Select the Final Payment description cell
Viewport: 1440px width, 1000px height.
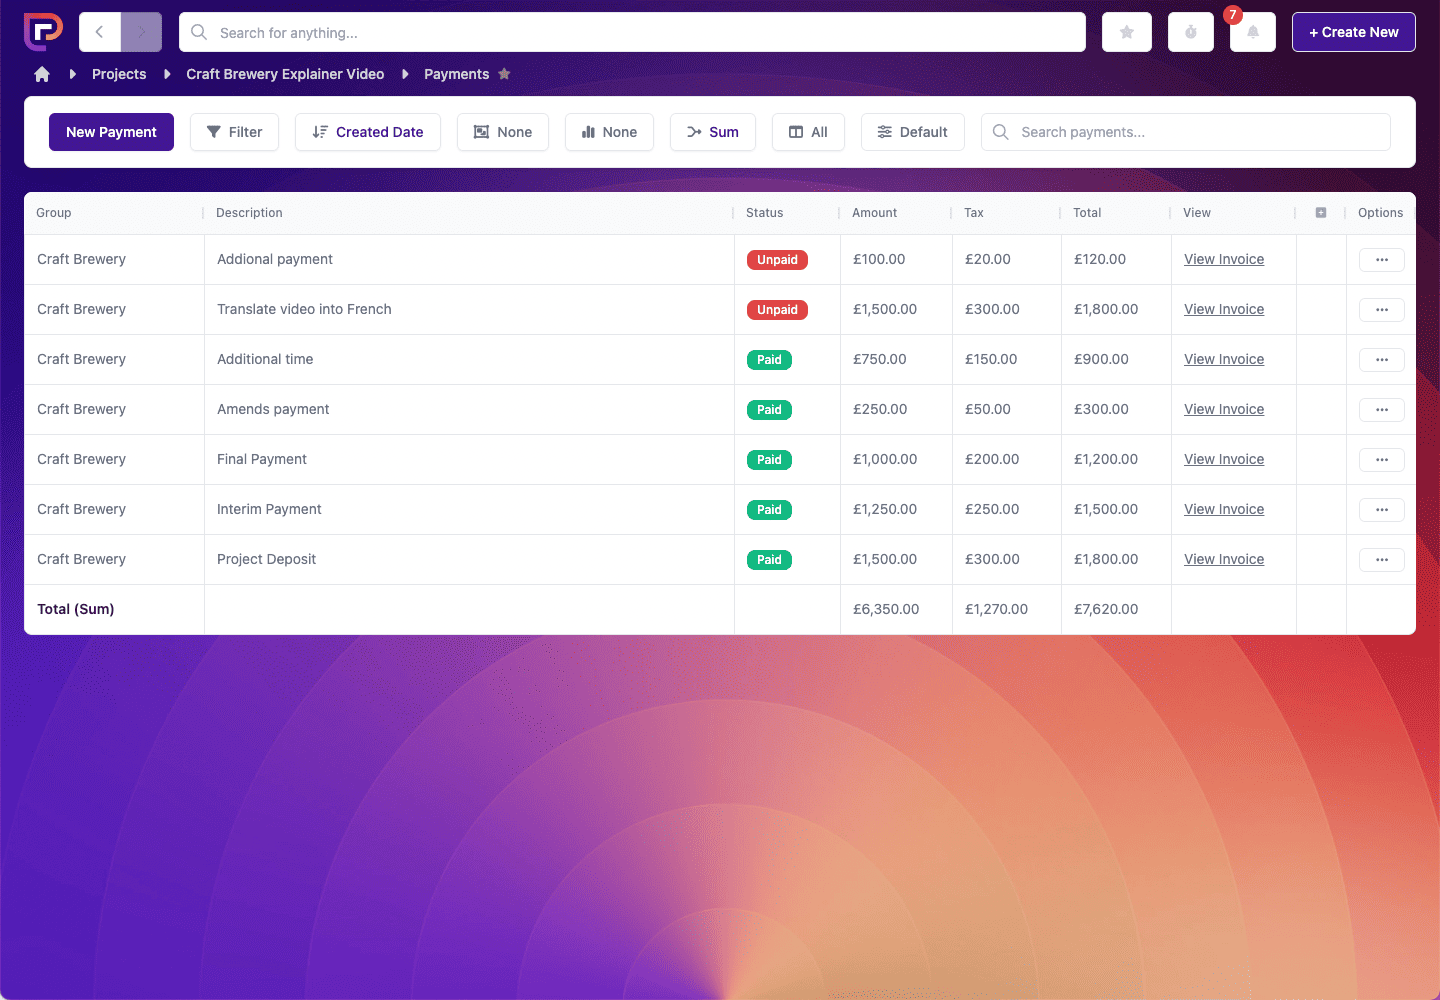coord(469,460)
